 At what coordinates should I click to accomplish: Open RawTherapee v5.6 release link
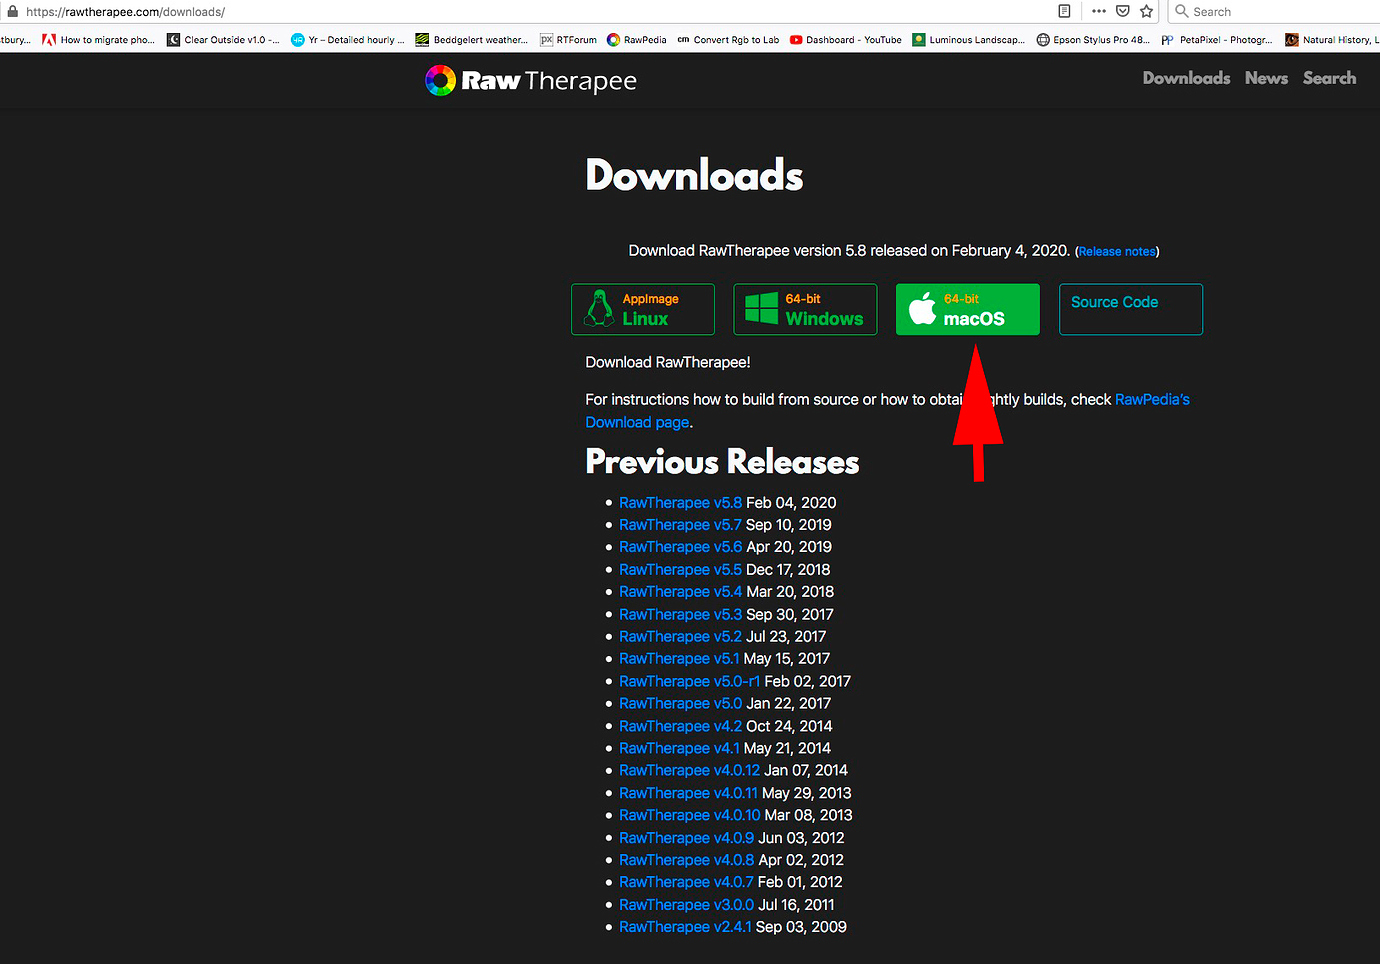coord(680,547)
